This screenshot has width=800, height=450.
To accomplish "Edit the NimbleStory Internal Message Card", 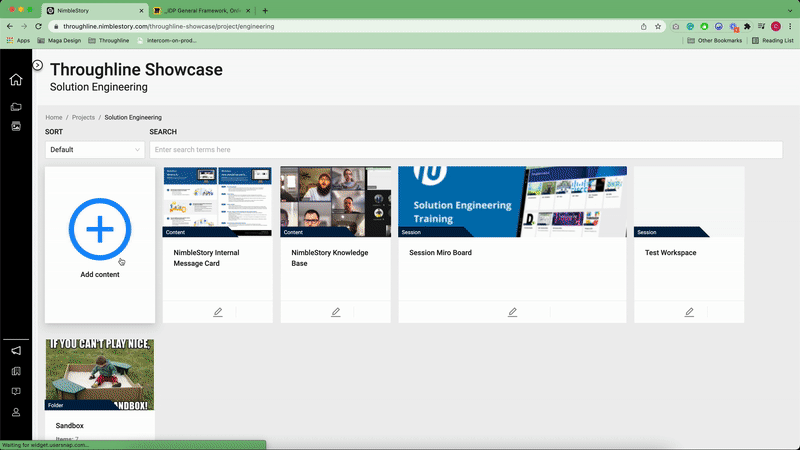I will click(x=218, y=312).
